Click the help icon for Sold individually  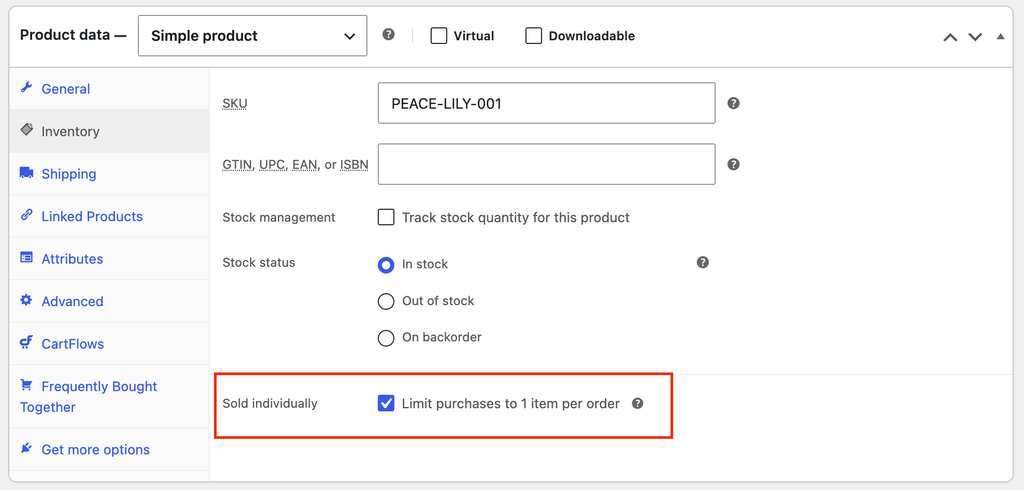638,404
